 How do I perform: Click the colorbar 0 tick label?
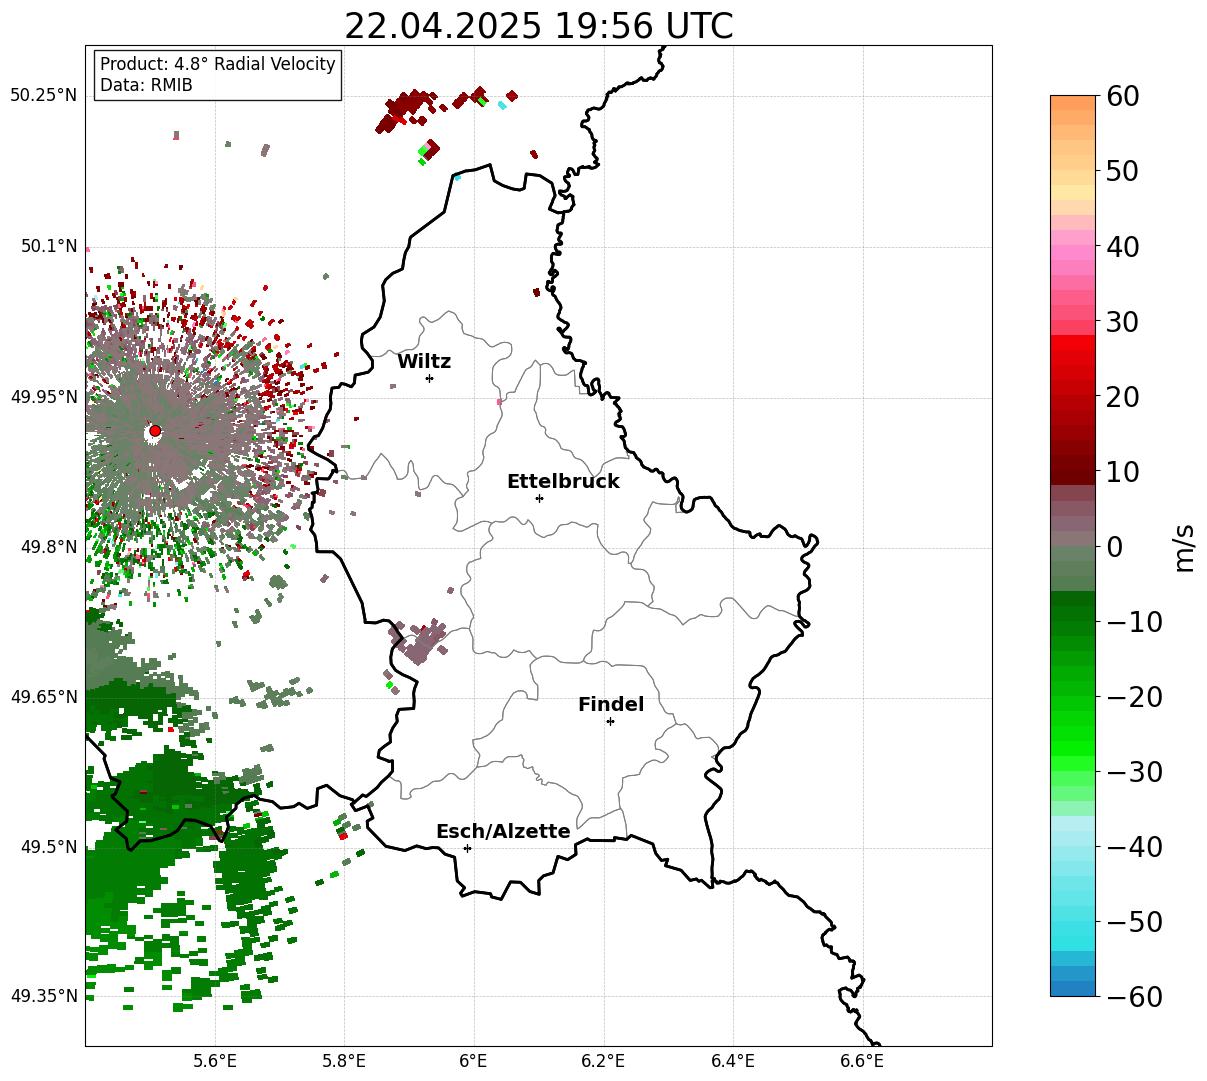click(1114, 547)
